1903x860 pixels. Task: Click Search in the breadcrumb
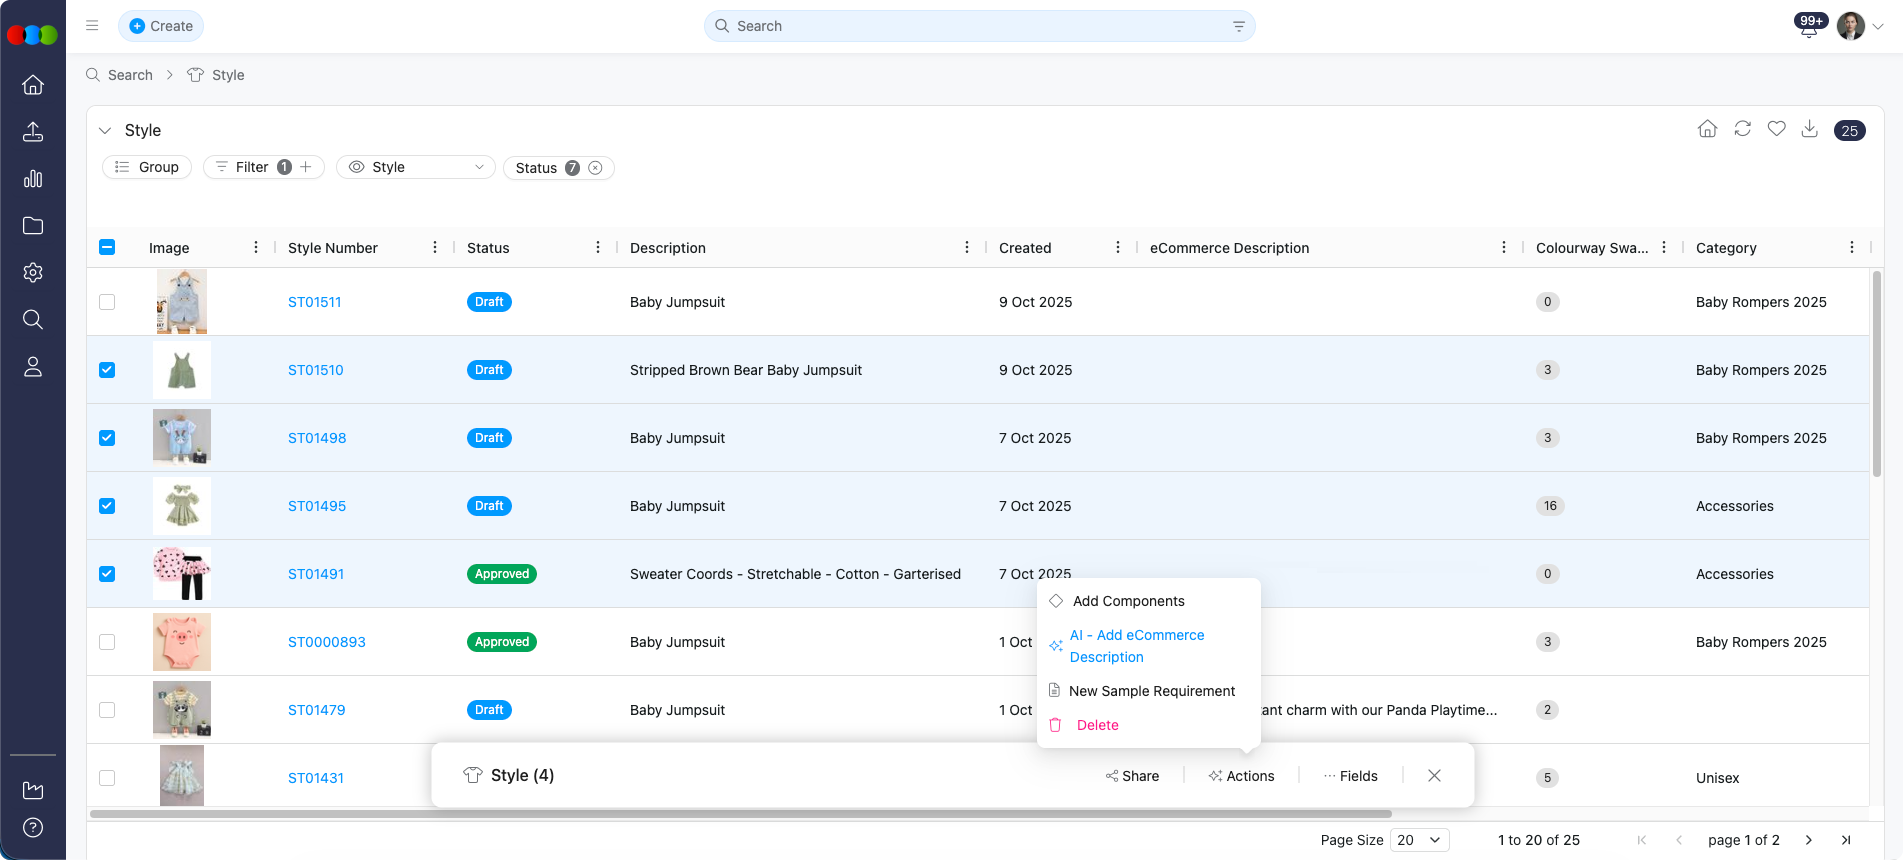pos(130,75)
